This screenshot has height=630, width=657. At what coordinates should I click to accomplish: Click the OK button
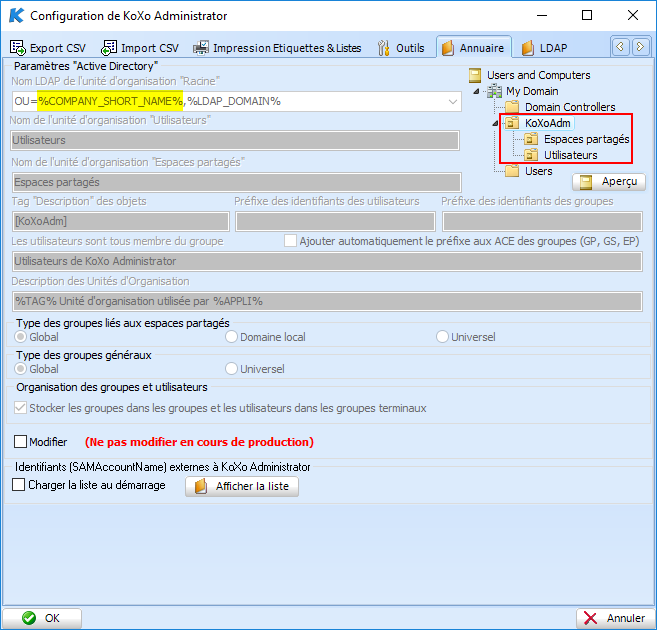42,618
